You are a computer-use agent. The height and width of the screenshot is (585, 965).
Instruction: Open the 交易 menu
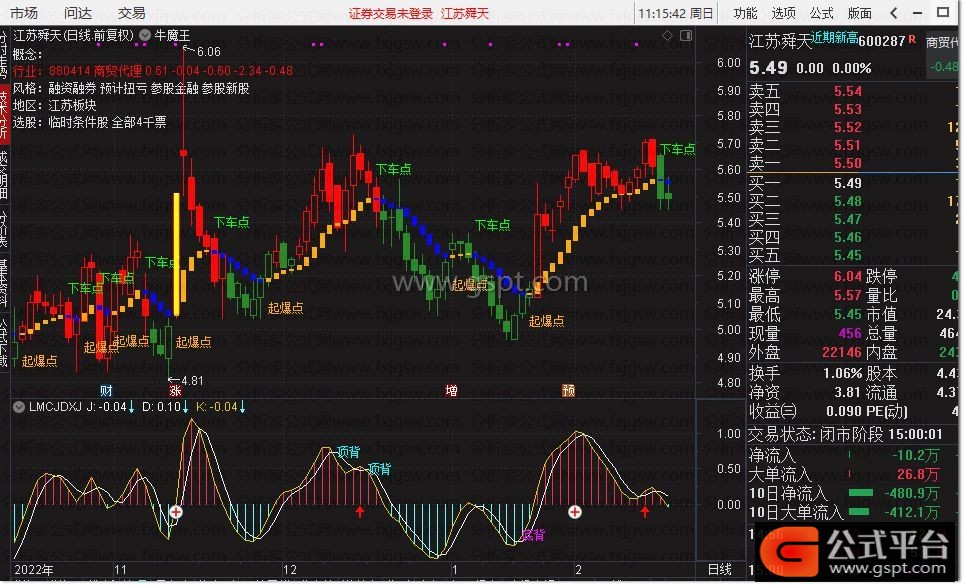coord(132,13)
